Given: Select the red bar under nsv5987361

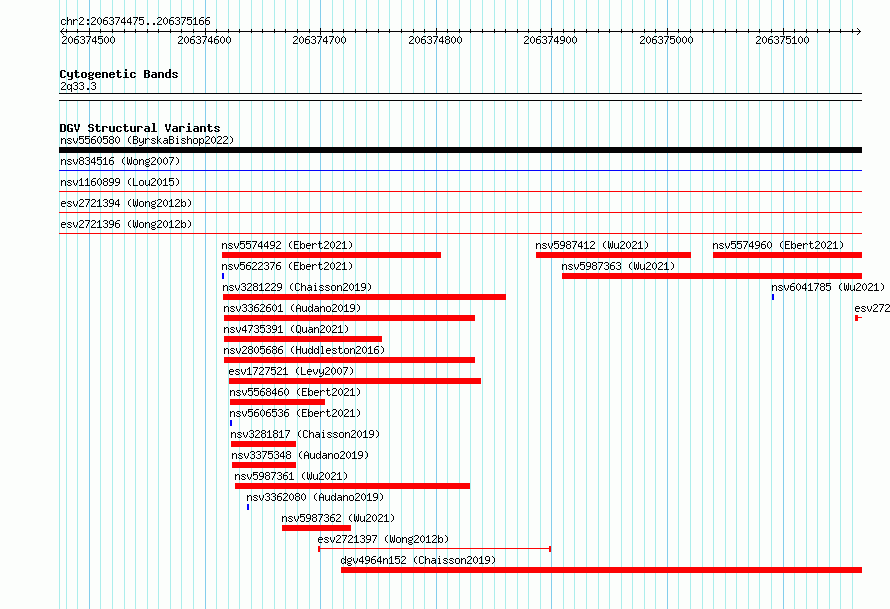Looking at the screenshot, I should coord(352,486).
